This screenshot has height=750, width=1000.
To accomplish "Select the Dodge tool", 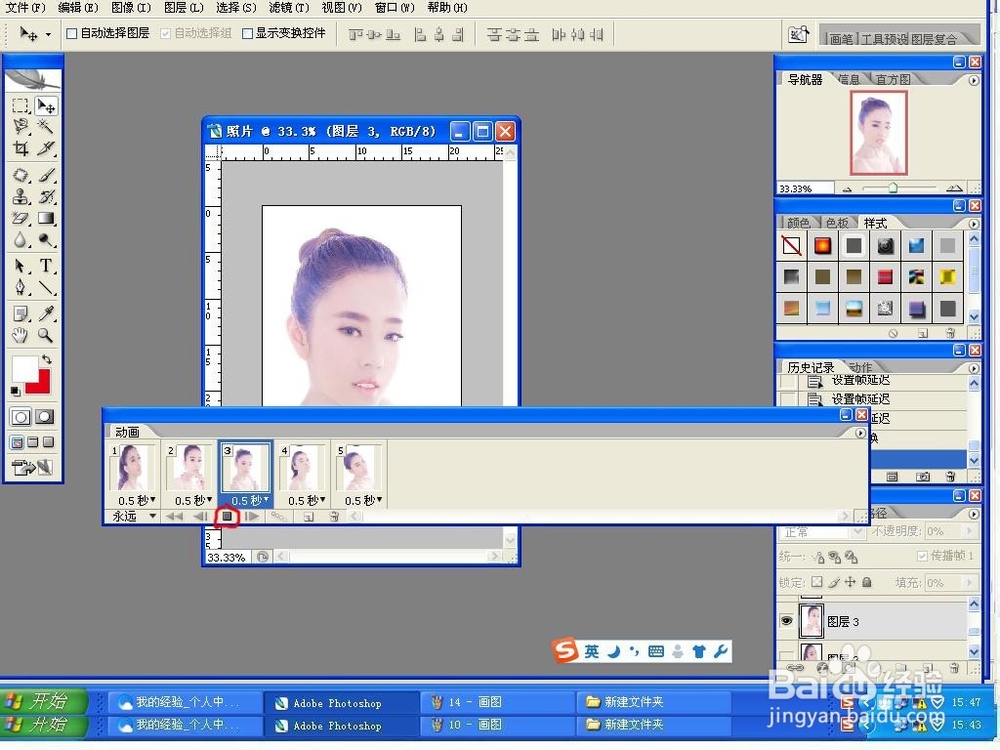I will pos(45,240).
